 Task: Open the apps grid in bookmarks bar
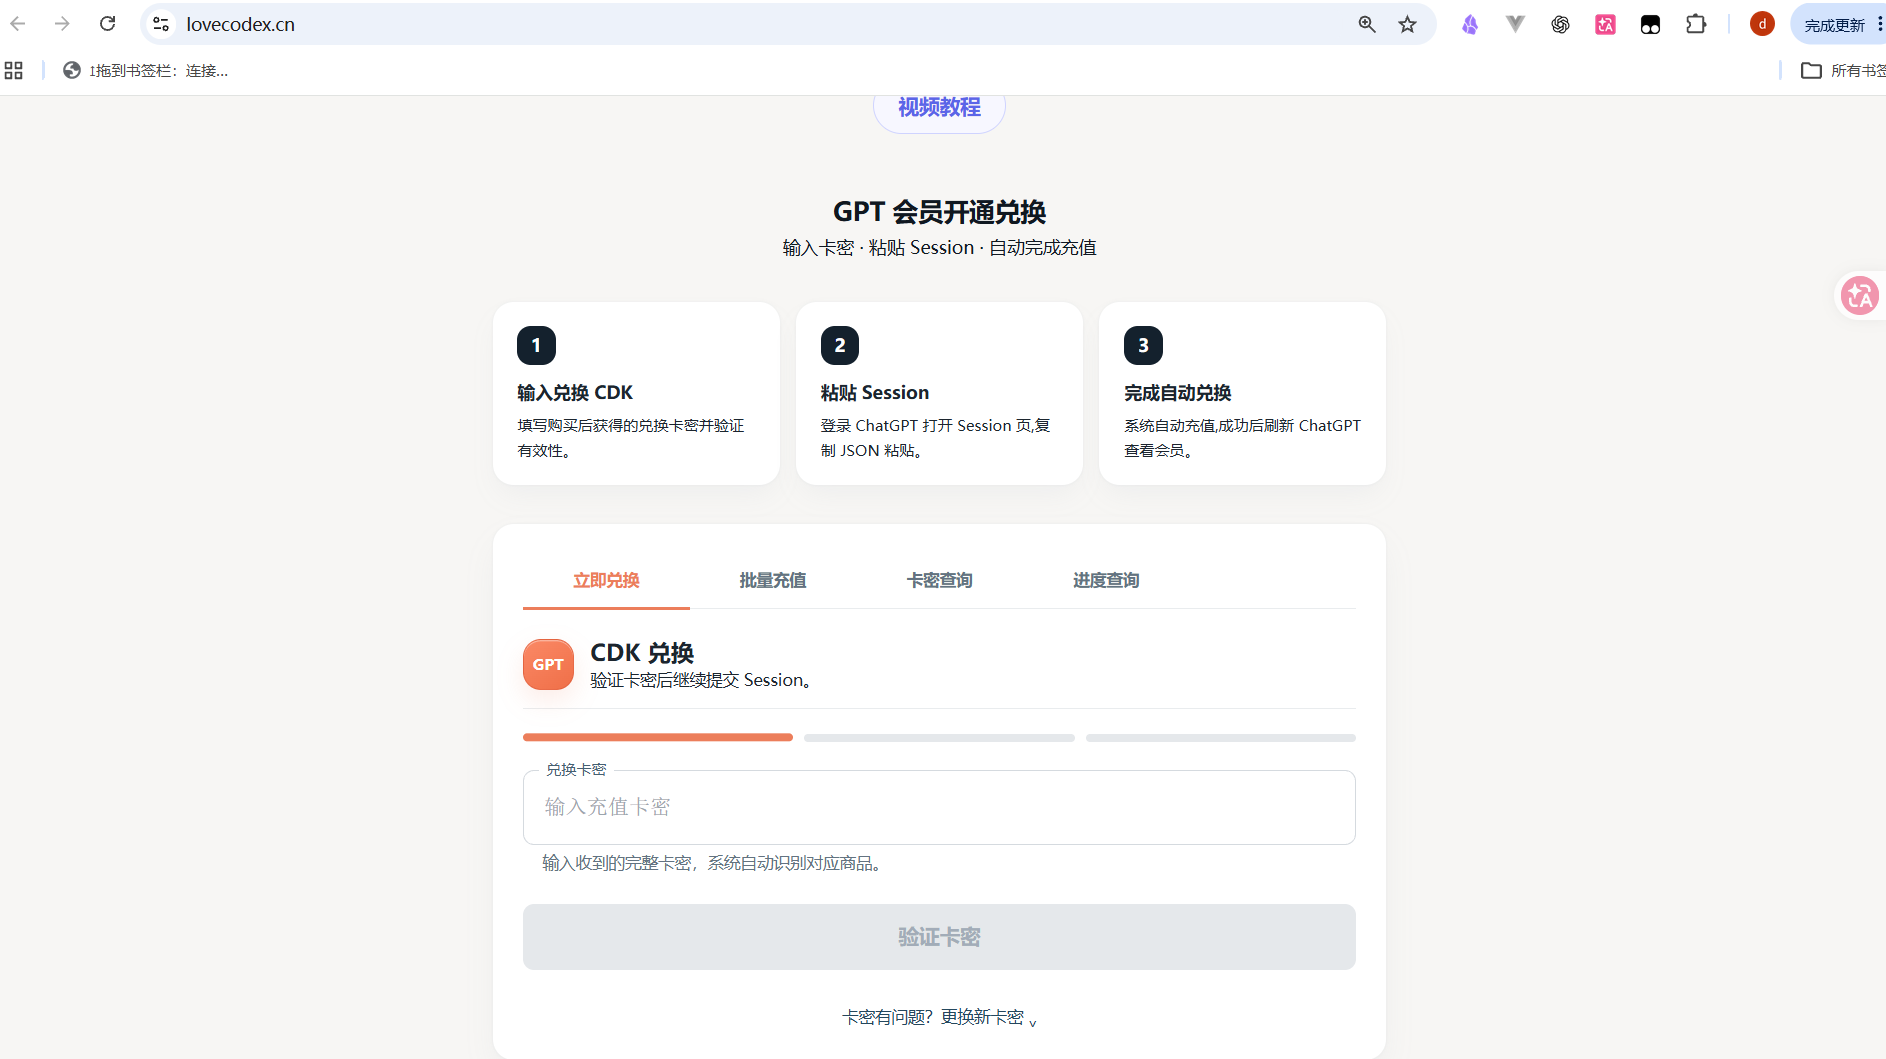tap(14, 70)
